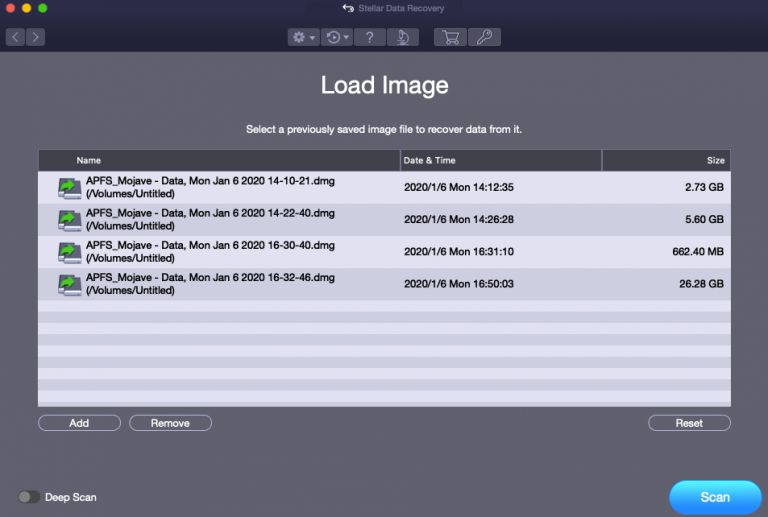The height and width of the screenshot is (517, 768).
Task: Click the 2020/1/6 Mon 14:12:35 date cell
Action: click(x=458, y=187)
